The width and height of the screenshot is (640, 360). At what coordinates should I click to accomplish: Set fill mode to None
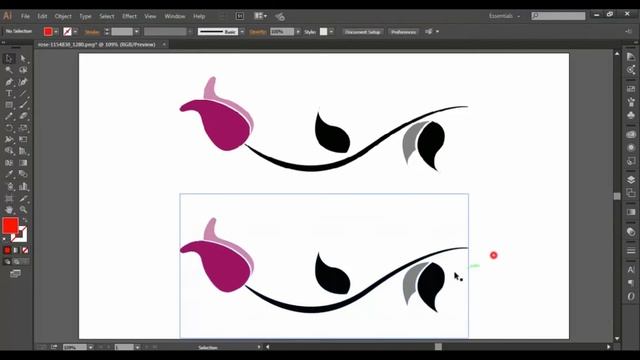pos(25,250)
